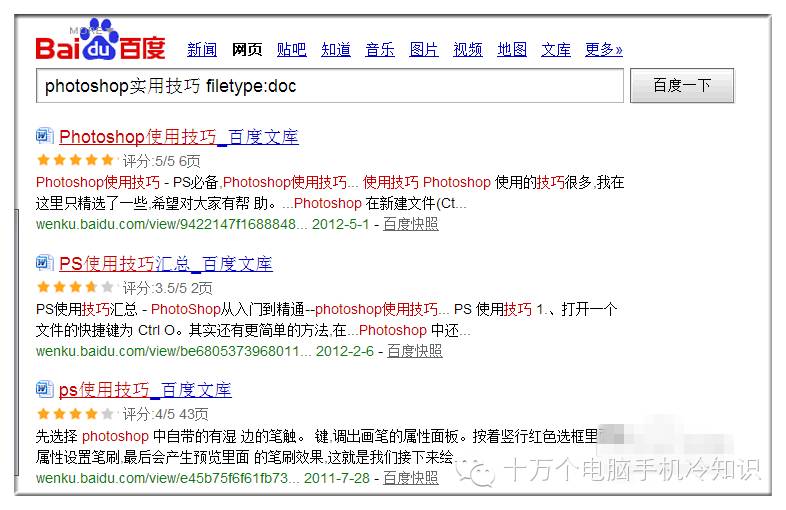Click the date 2012-5-1
Screen dimensions: 786x510
[x=340, y=224]
